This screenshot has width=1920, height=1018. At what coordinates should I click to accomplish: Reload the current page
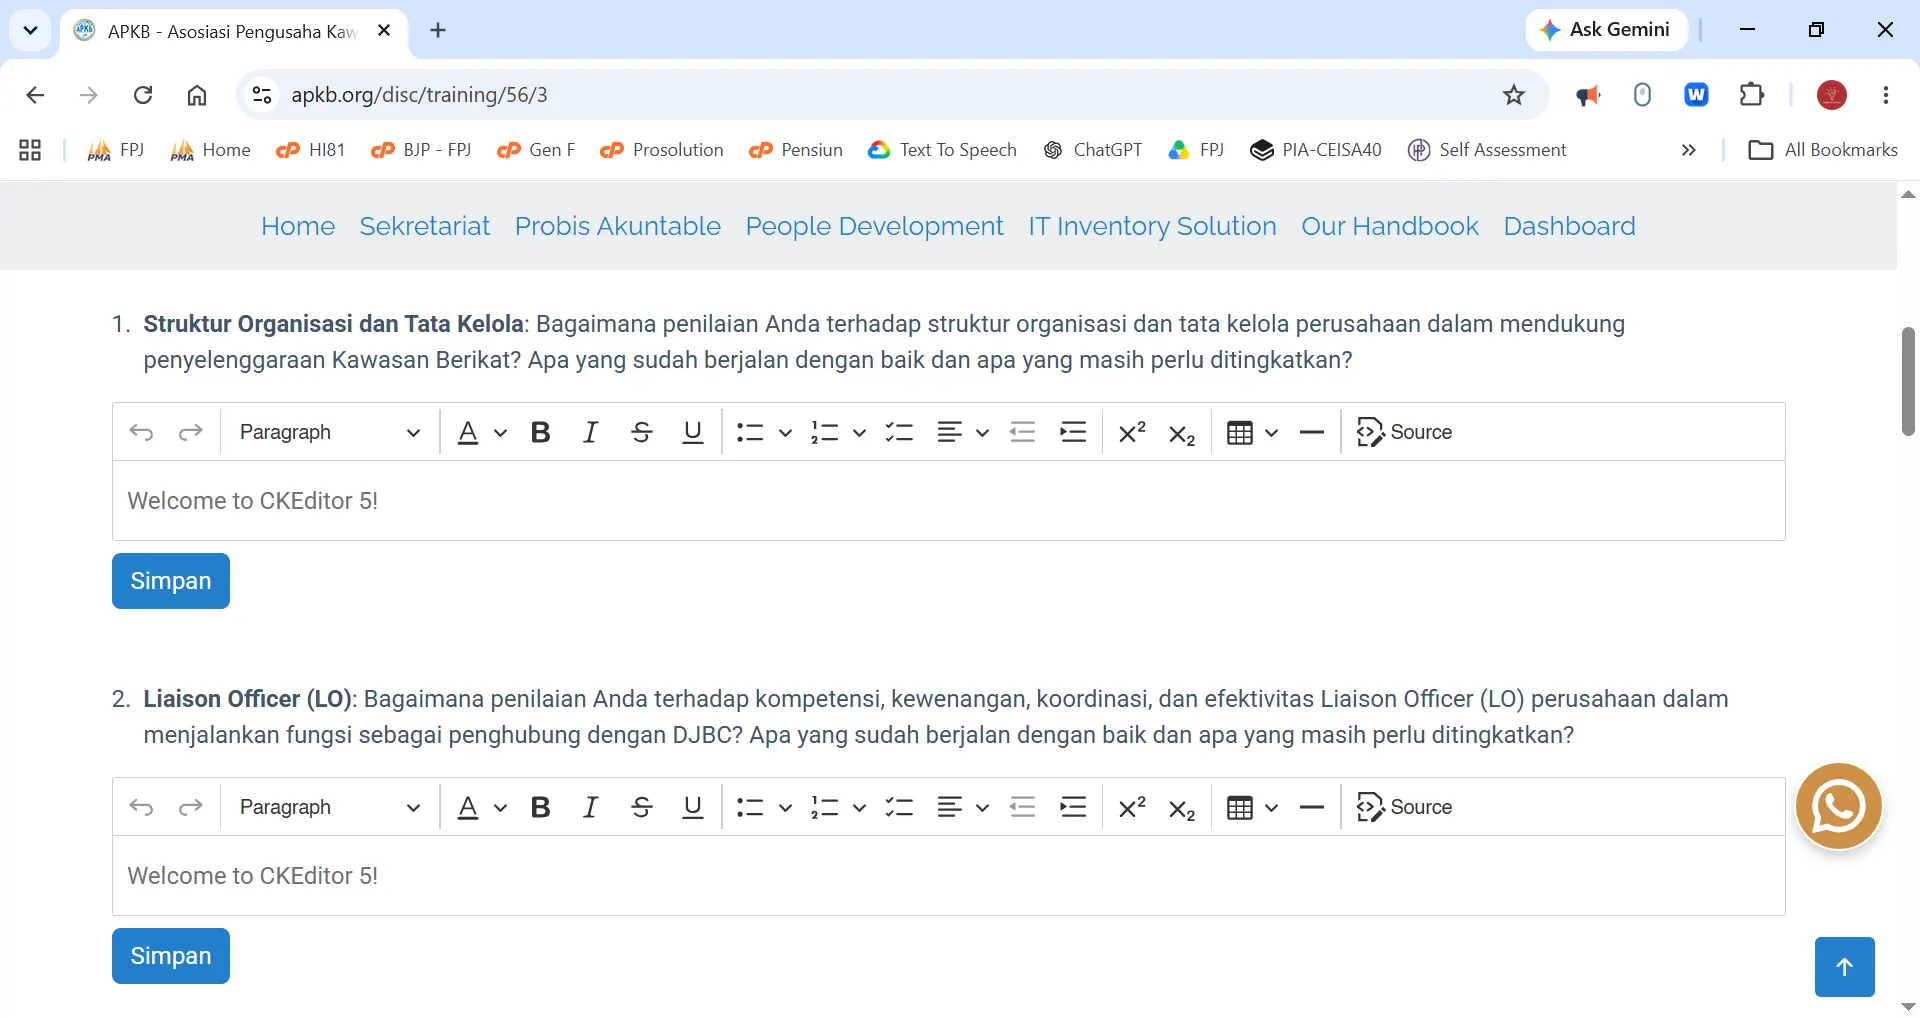pyautogui.click(x=143, y=95)
